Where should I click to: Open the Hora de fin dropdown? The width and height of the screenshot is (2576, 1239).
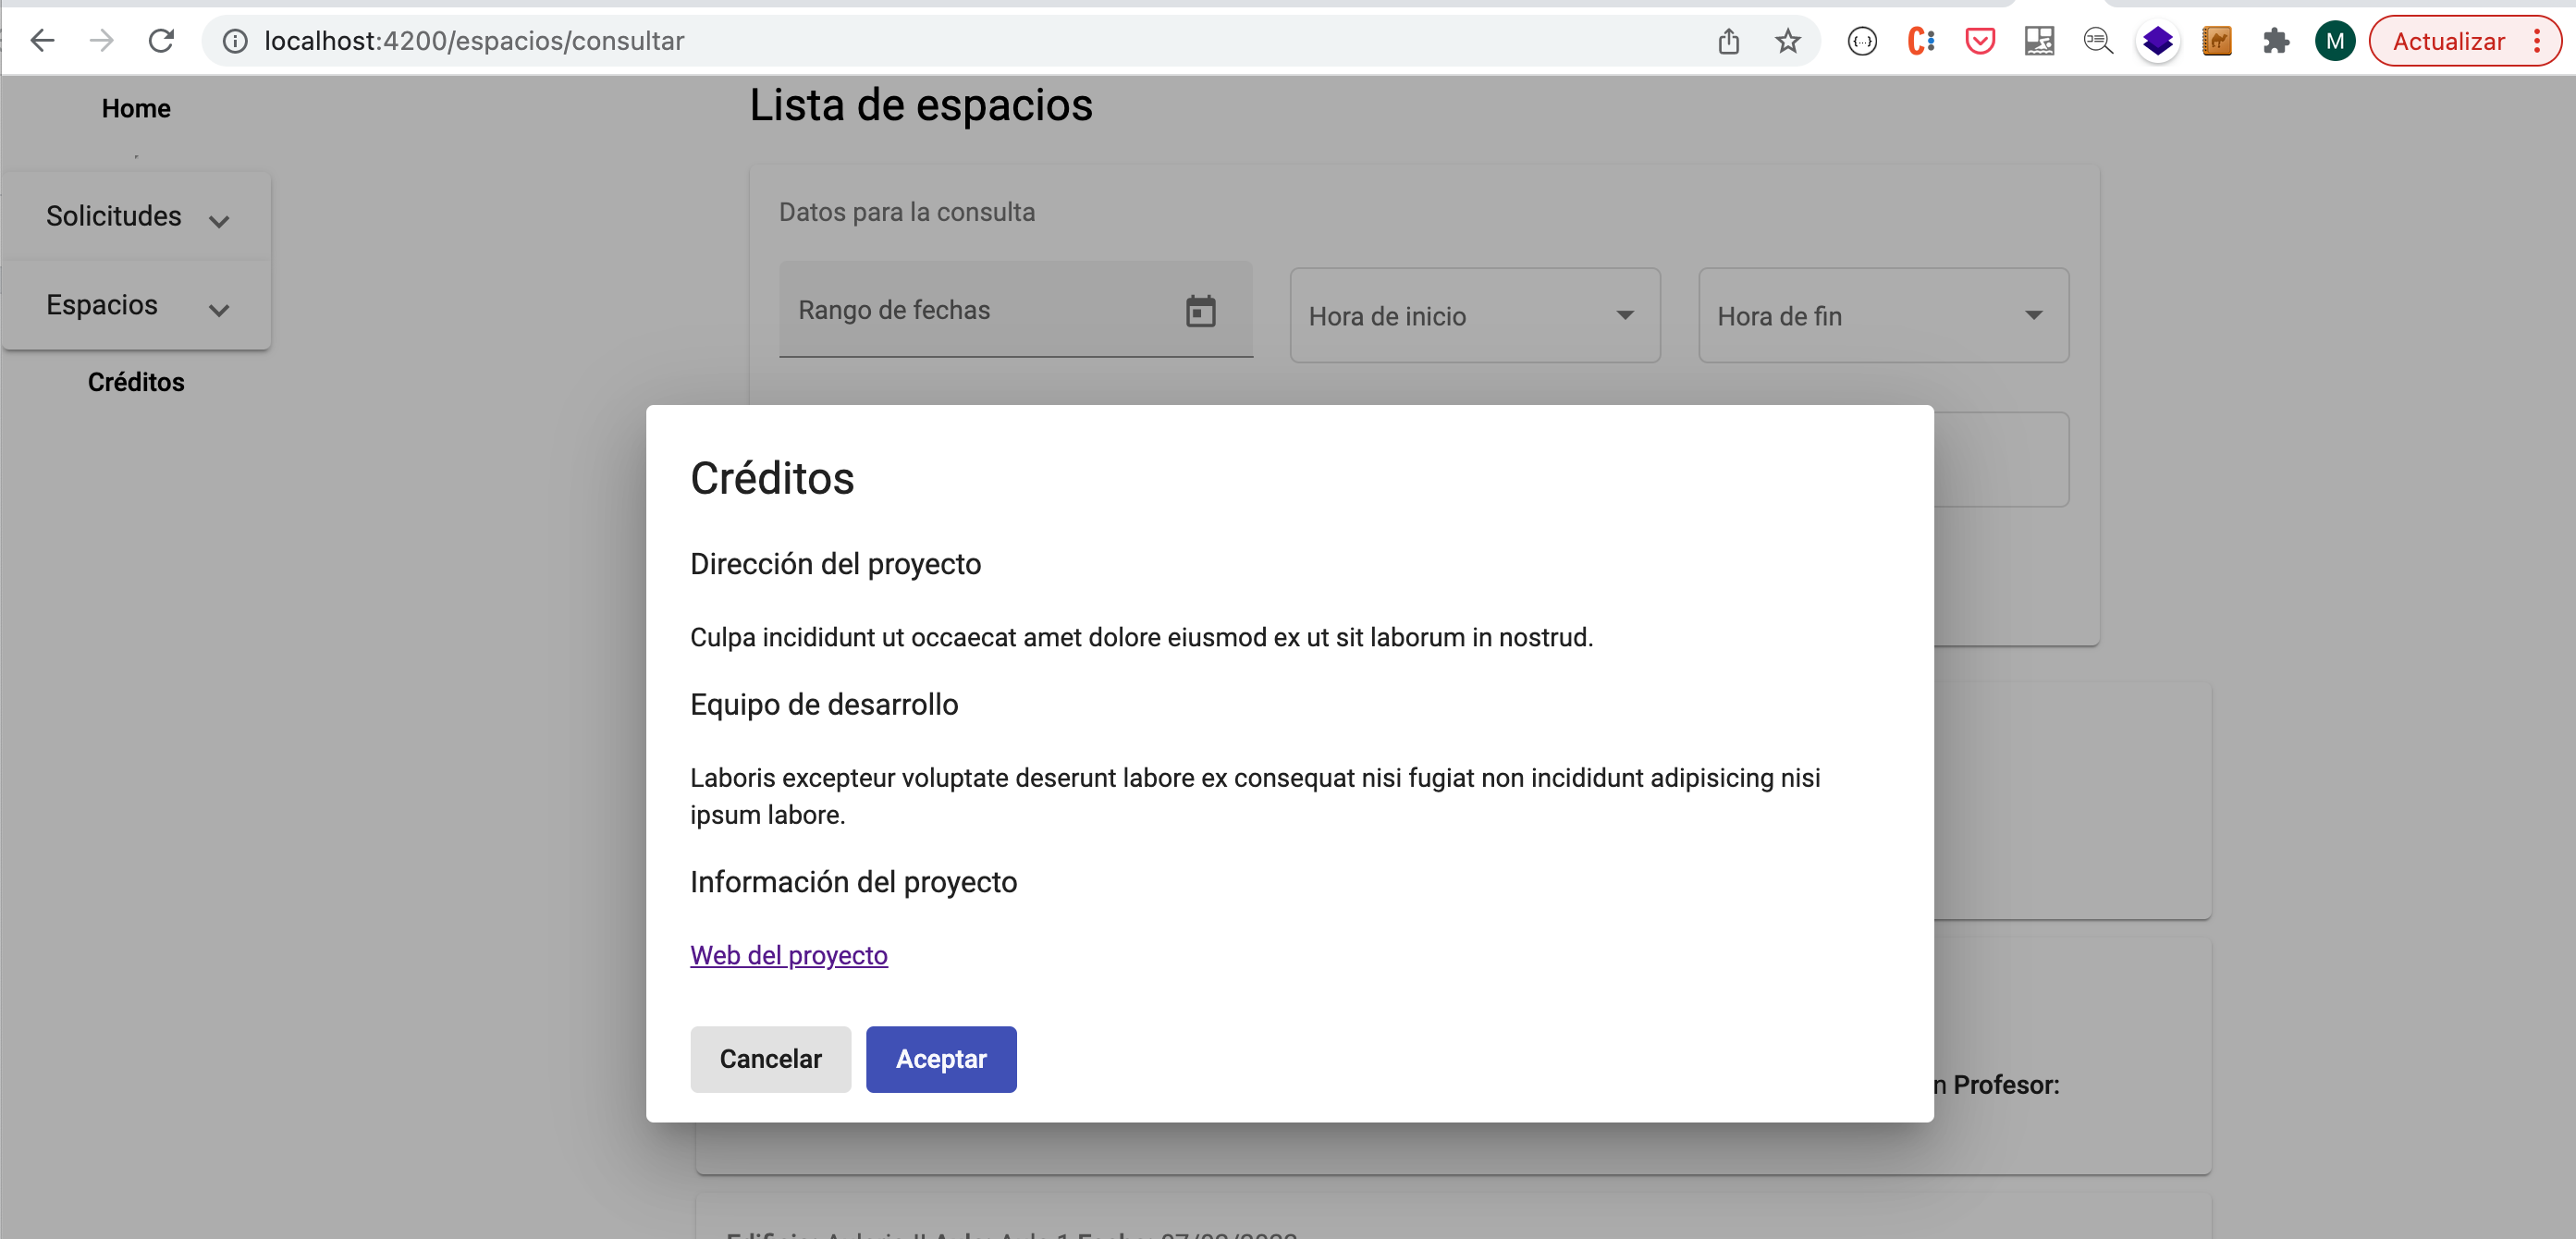click(x=1883, y=315)
